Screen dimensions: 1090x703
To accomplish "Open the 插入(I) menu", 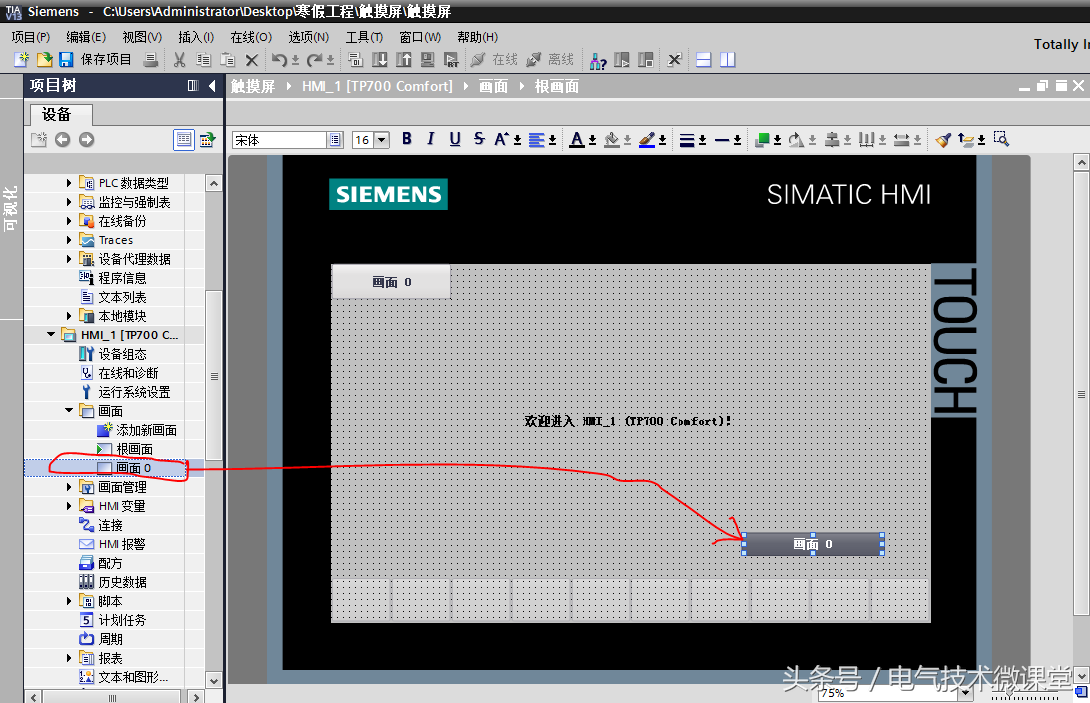I will [196, 37].
